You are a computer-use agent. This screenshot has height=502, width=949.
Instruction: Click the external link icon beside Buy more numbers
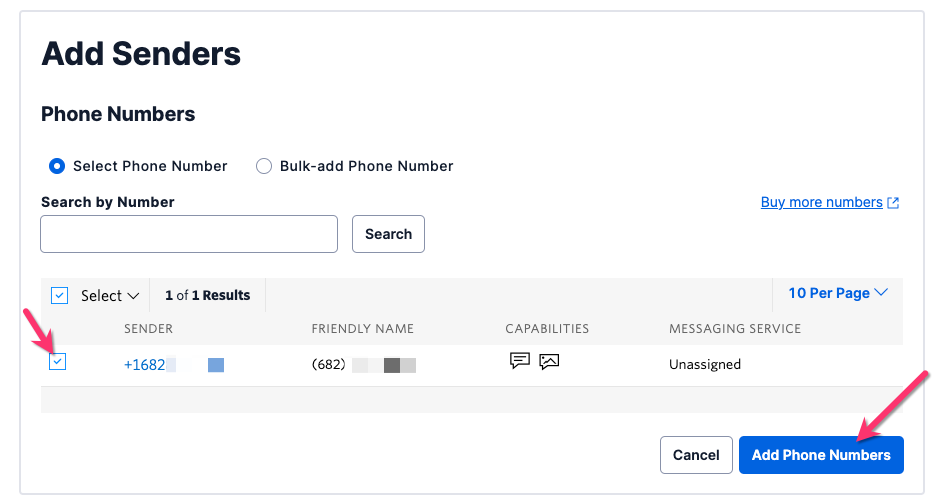tap(894, 203)
